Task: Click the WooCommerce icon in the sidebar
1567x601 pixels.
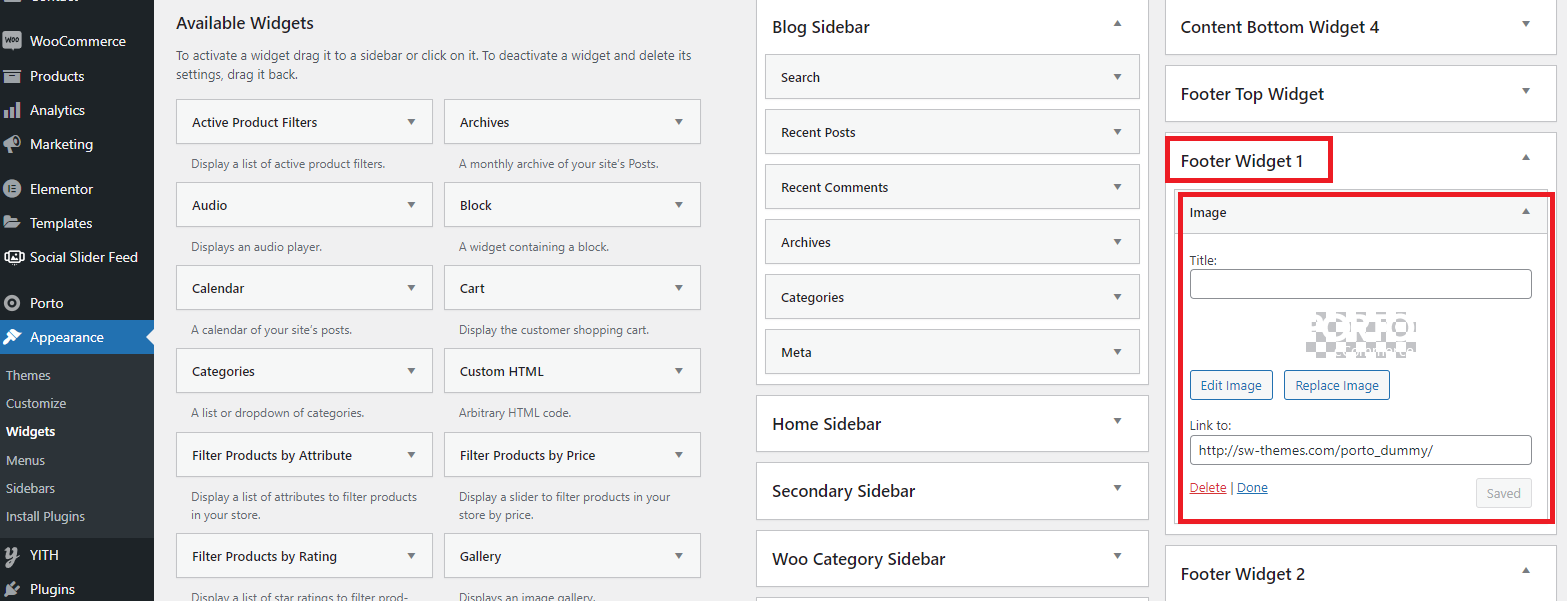Action: point(12,41)
